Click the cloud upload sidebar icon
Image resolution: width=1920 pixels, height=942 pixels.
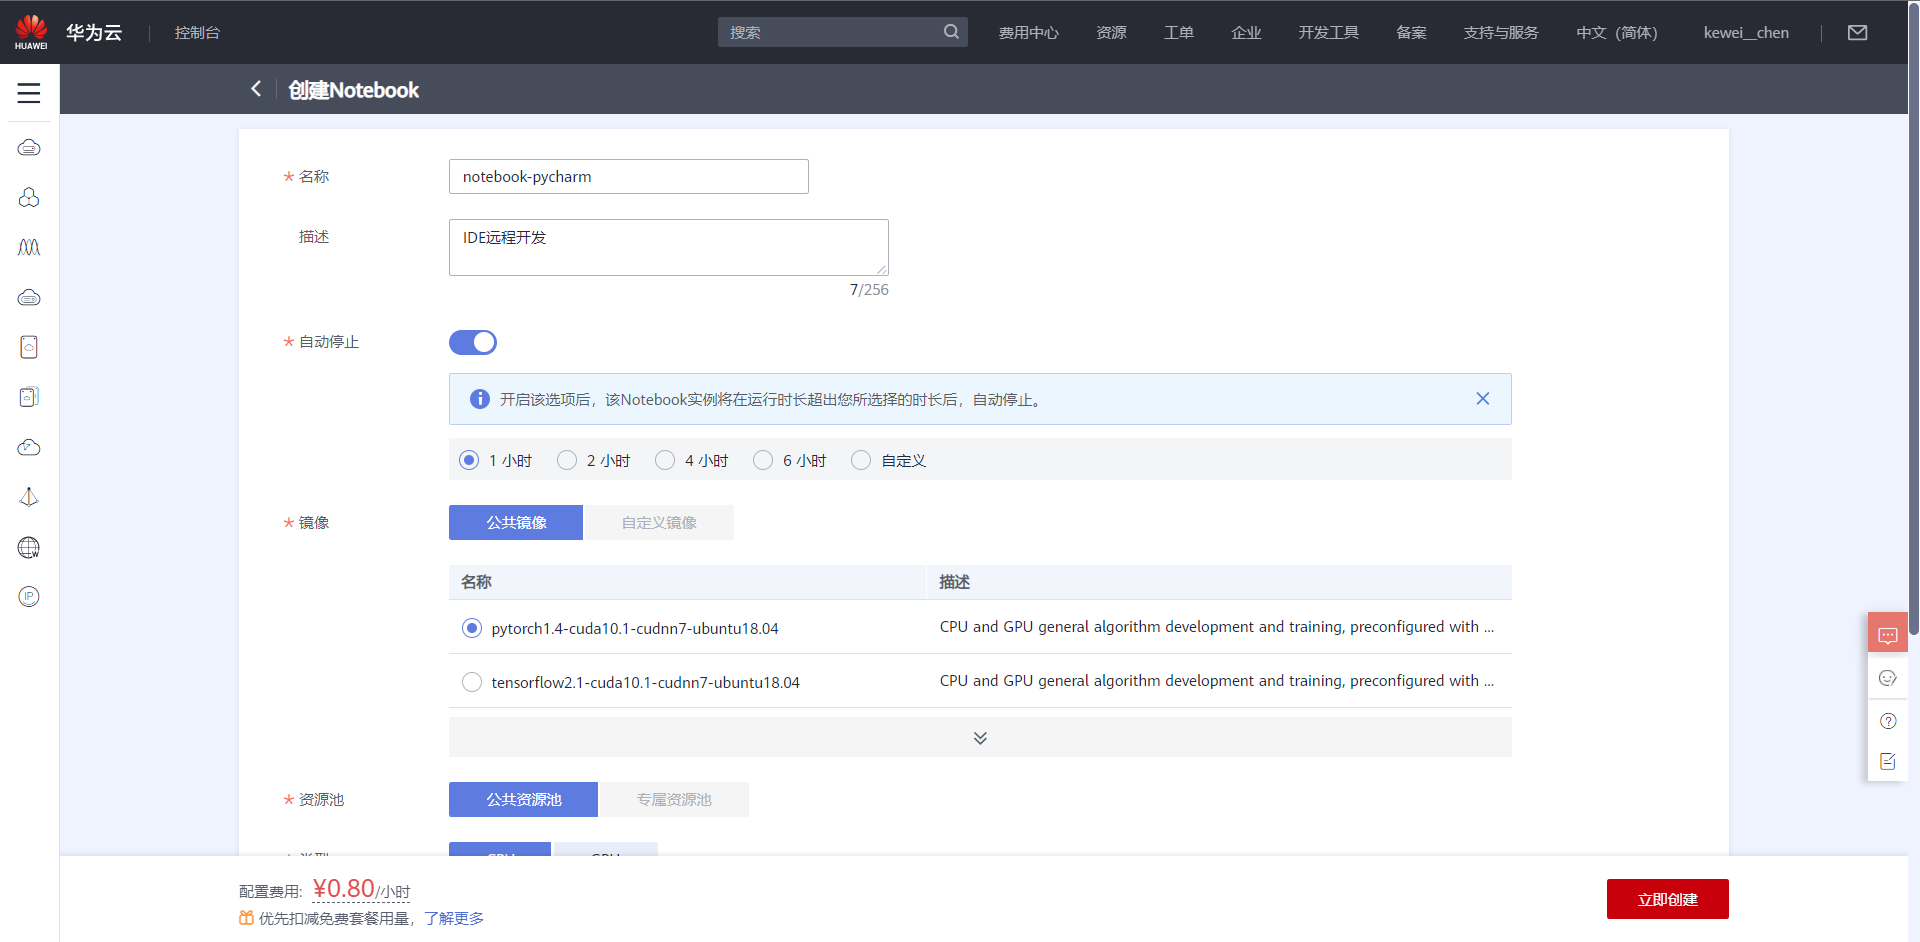(29, 447)
